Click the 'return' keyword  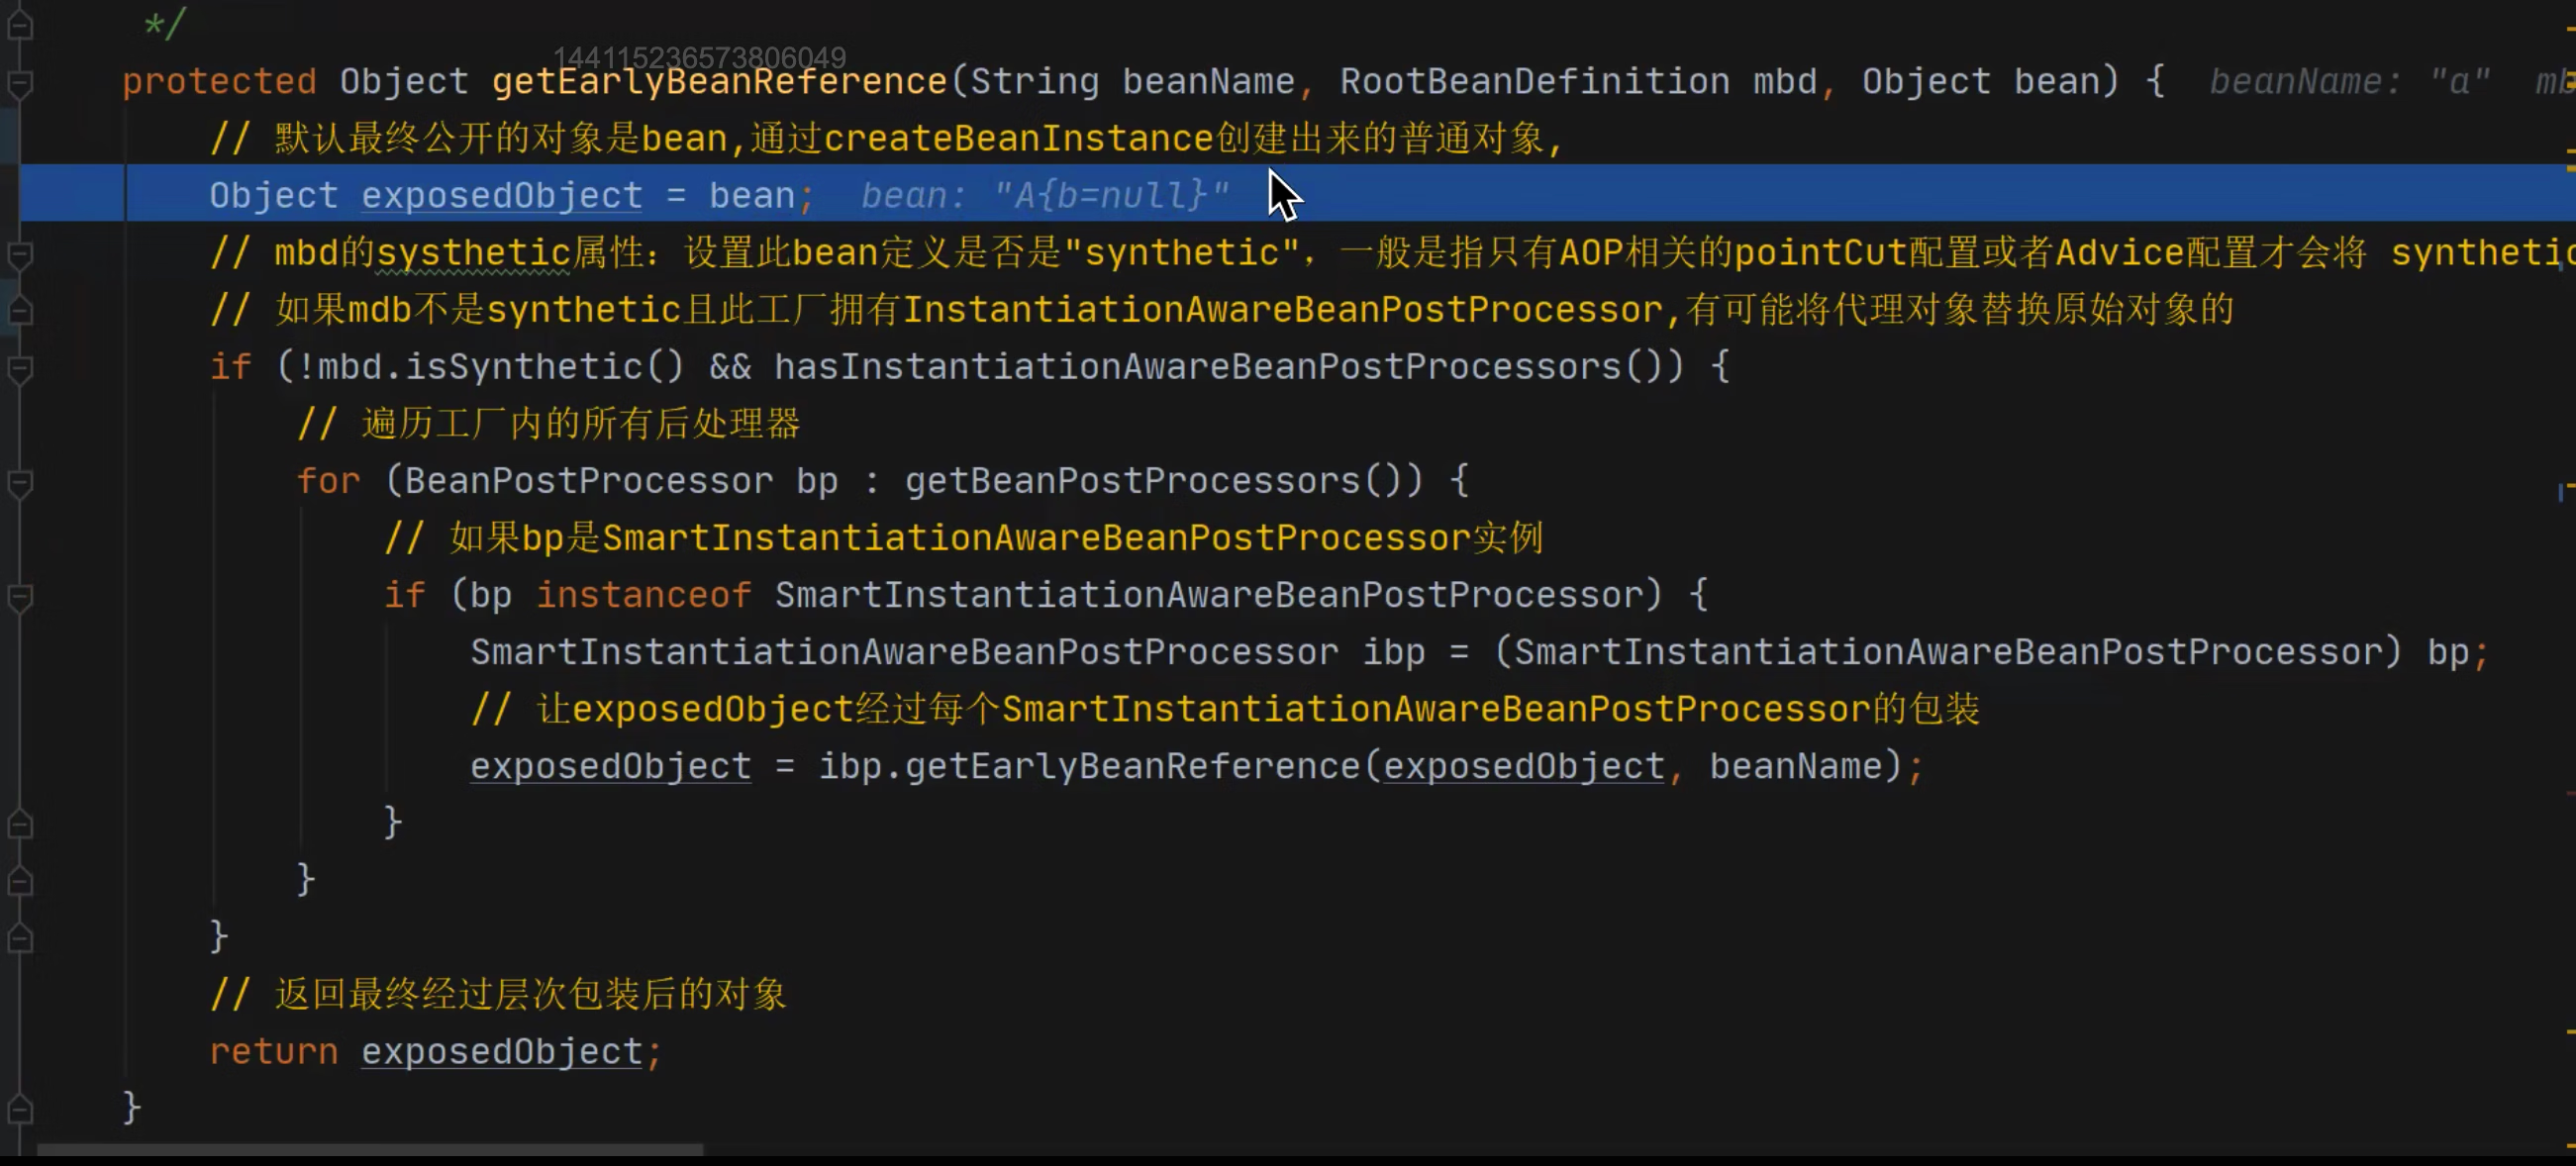point(274,1050)
